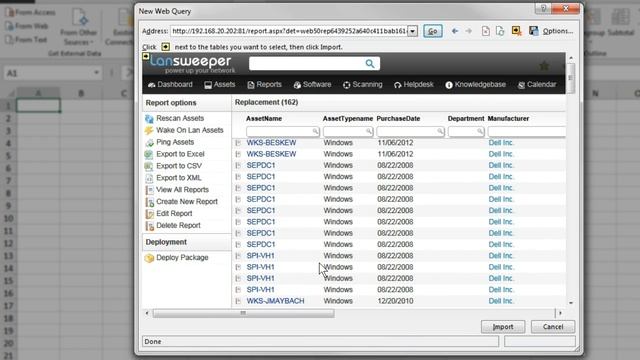Click the Cancel button
This screenshot has height=360, width=640.
pos(553,327)
